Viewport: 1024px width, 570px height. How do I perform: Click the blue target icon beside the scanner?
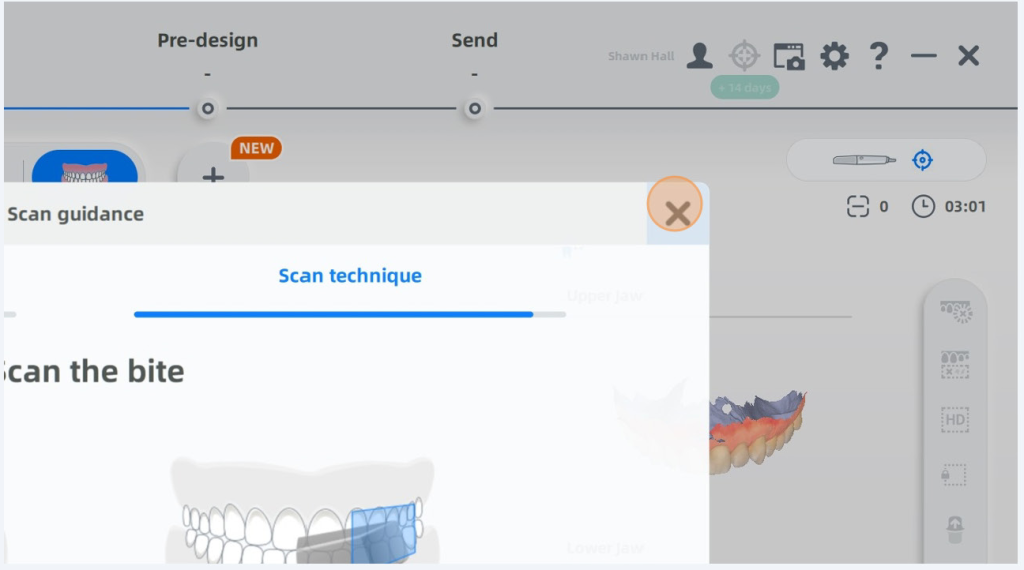tap(922, 160)
